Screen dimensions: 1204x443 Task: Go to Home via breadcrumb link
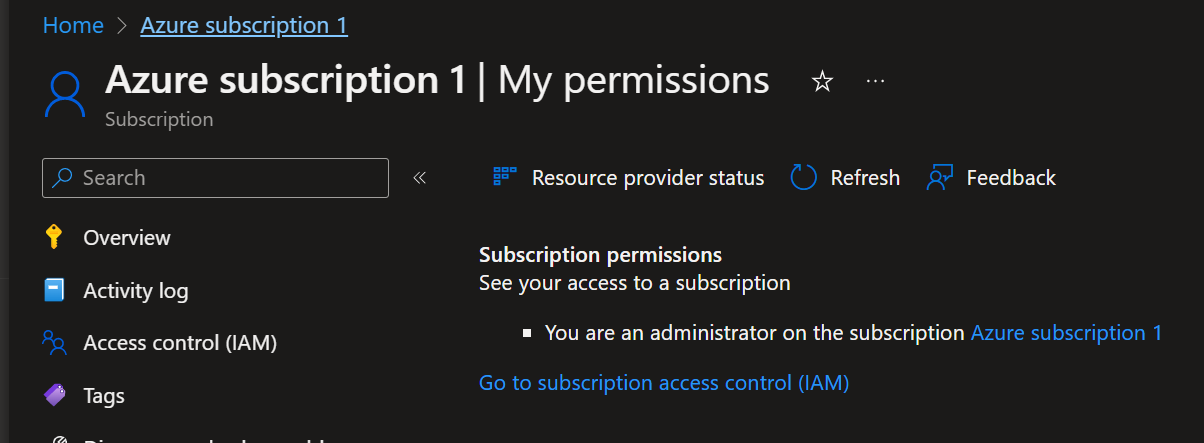(x=73, y=25)
